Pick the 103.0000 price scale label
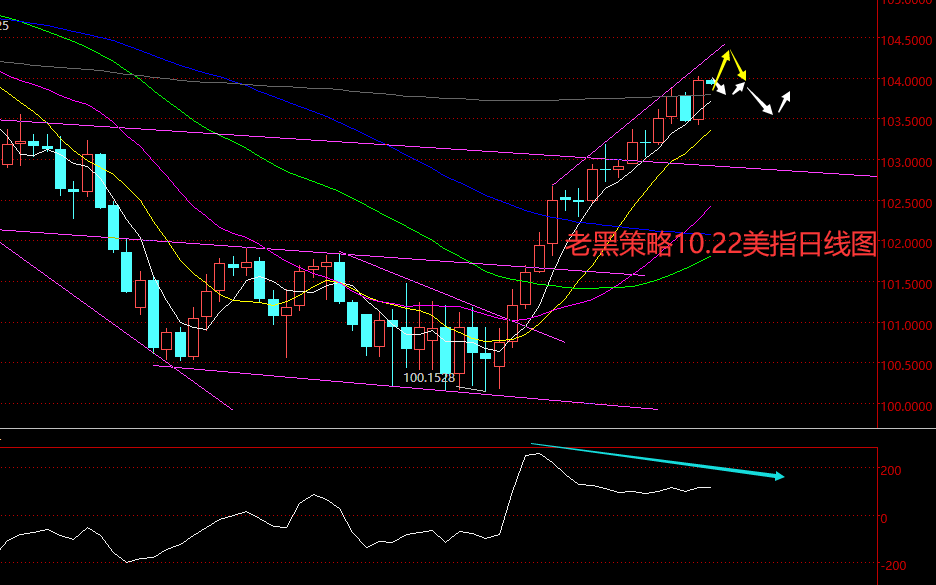This screenshot has height=585, width=936. 907,162
